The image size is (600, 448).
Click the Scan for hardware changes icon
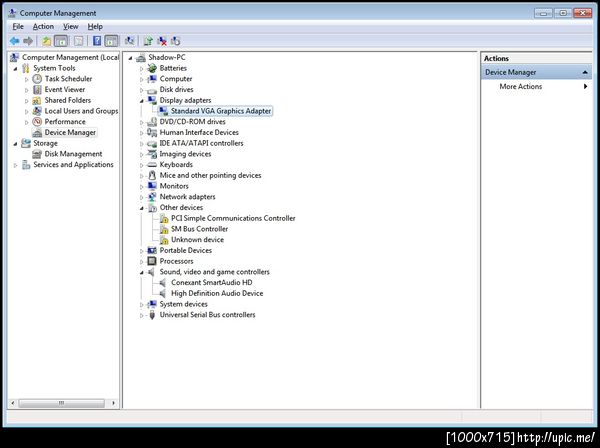tap(130, 41)
